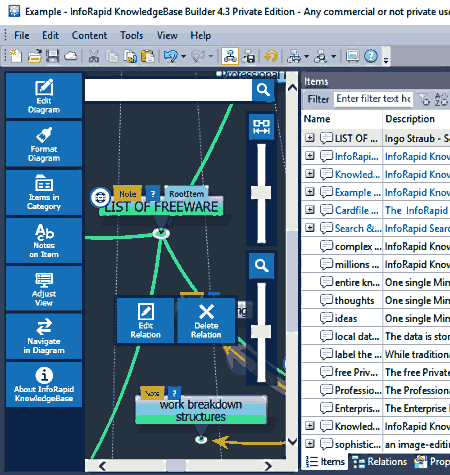Open the Print dropdown arrow
Screen dimensions: 450x475
(306, 56)
